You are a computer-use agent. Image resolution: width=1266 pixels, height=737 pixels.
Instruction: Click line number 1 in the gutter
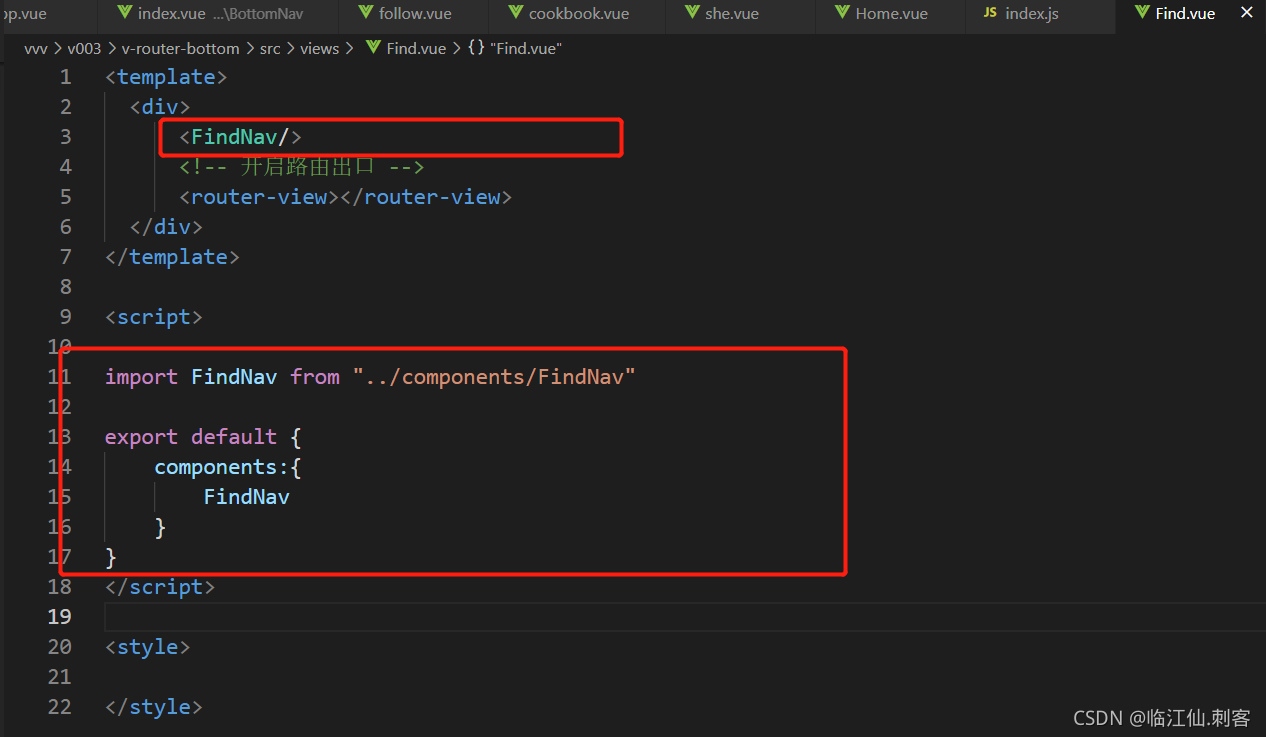[x=65, y=77]
